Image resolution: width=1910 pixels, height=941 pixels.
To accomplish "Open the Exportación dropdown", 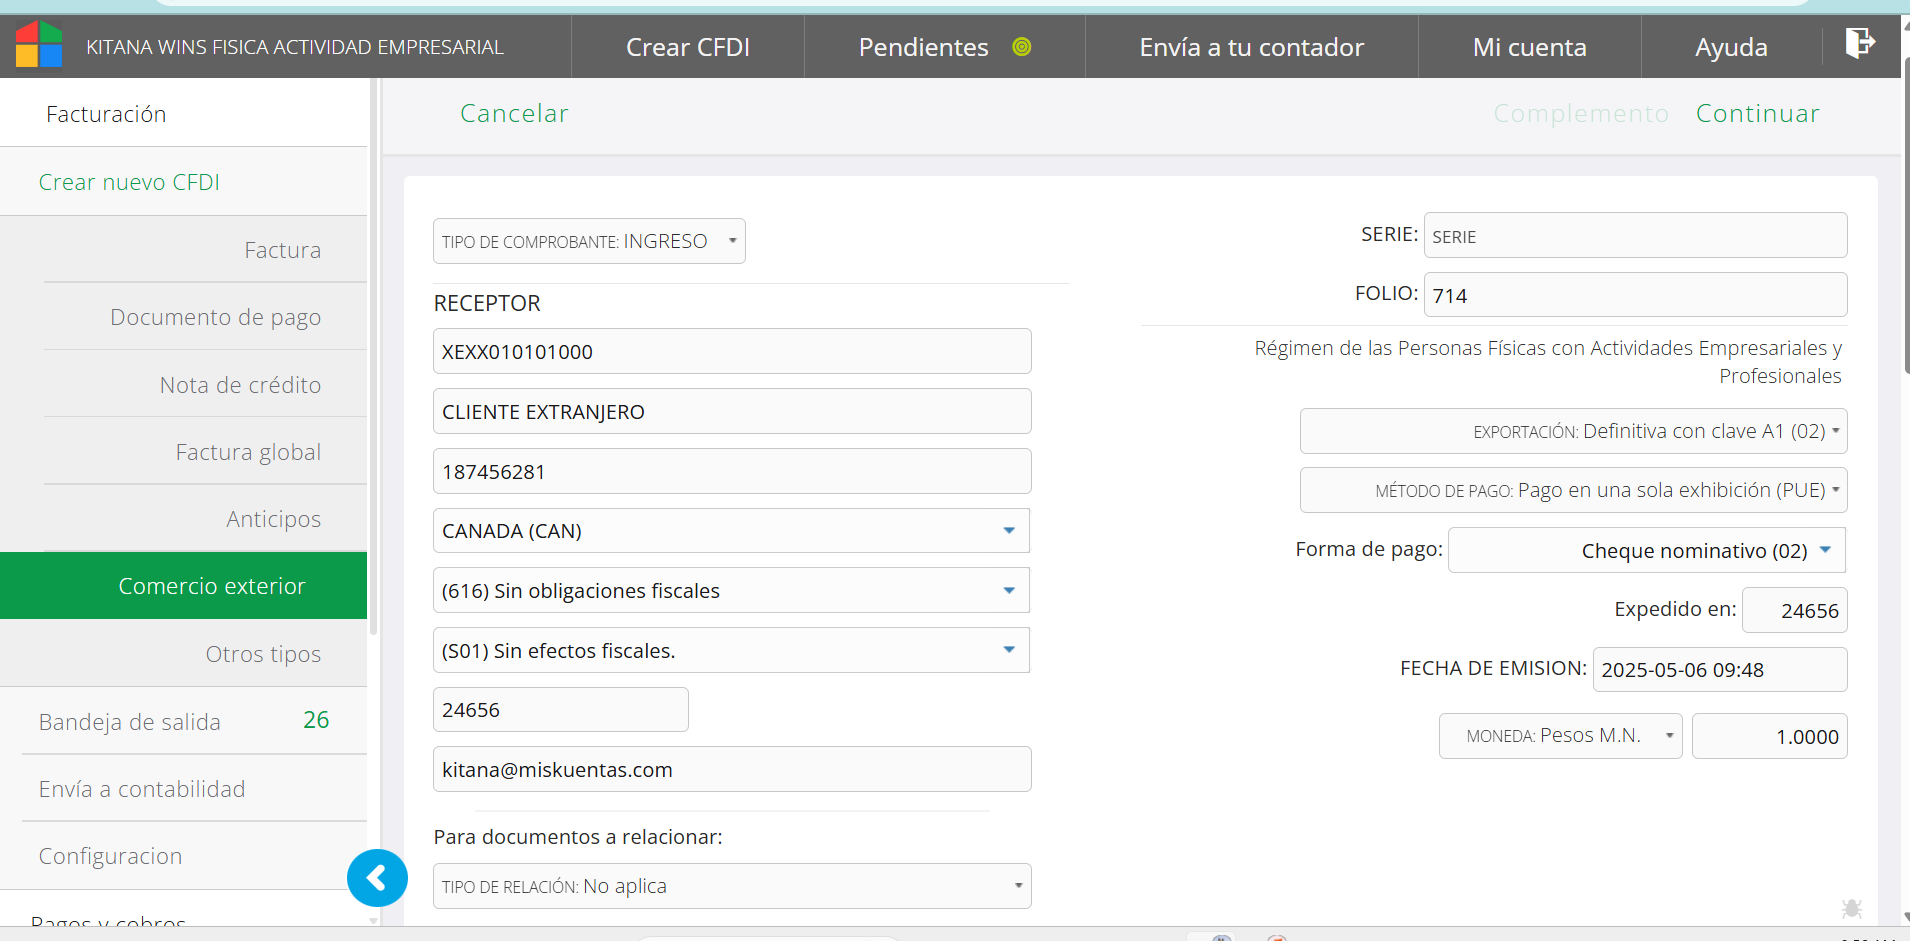I will click(x=1573, y=431).
